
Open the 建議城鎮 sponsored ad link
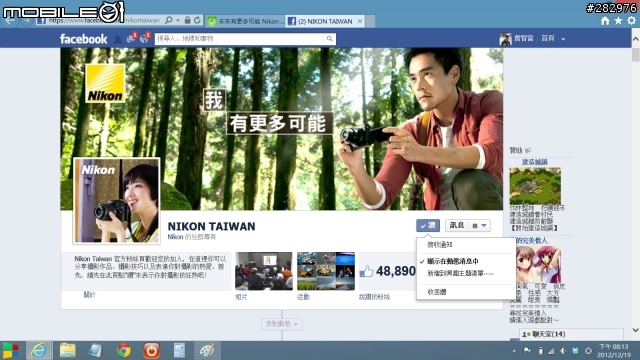pos(535,162)
